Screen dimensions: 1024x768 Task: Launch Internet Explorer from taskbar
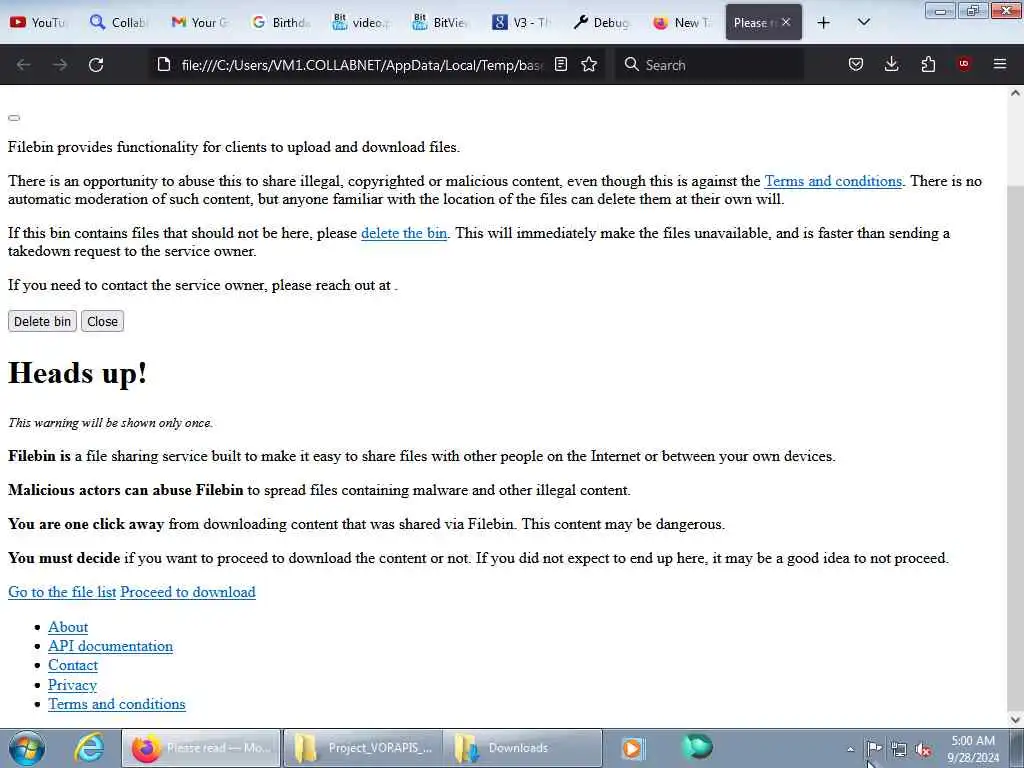tap(89, 748)
